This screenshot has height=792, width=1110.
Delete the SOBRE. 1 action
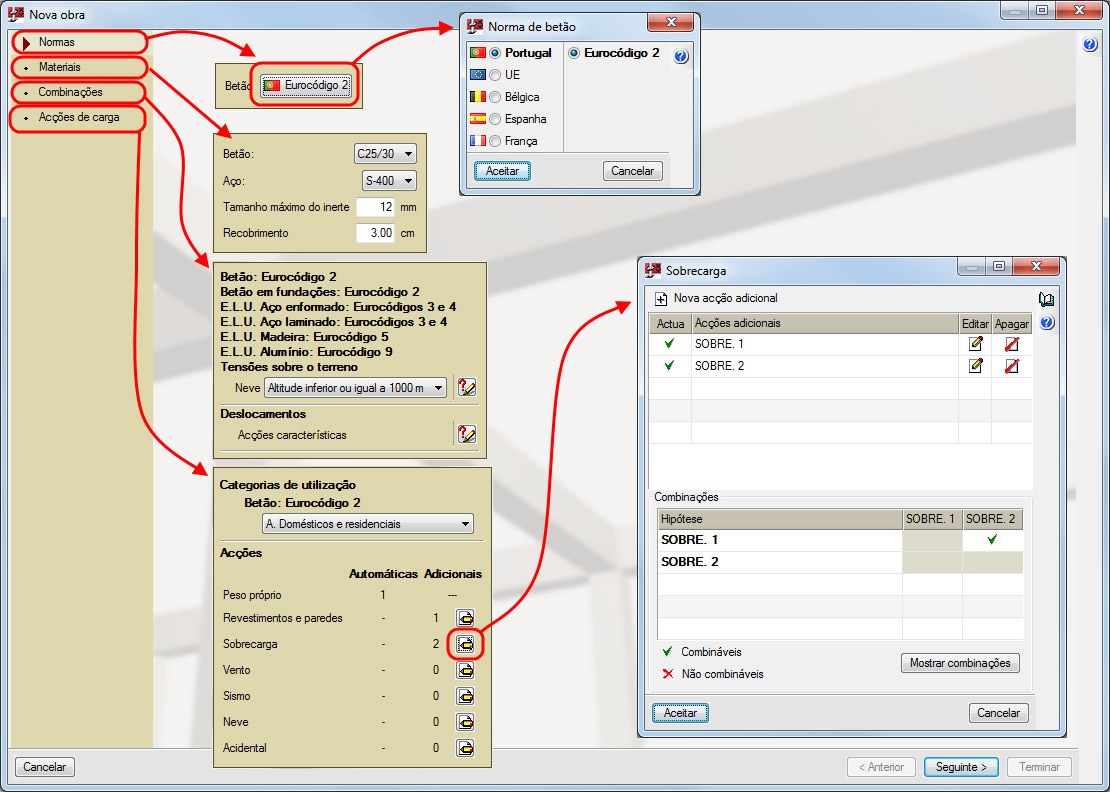pyautogui.click(x=1012, y=344)
